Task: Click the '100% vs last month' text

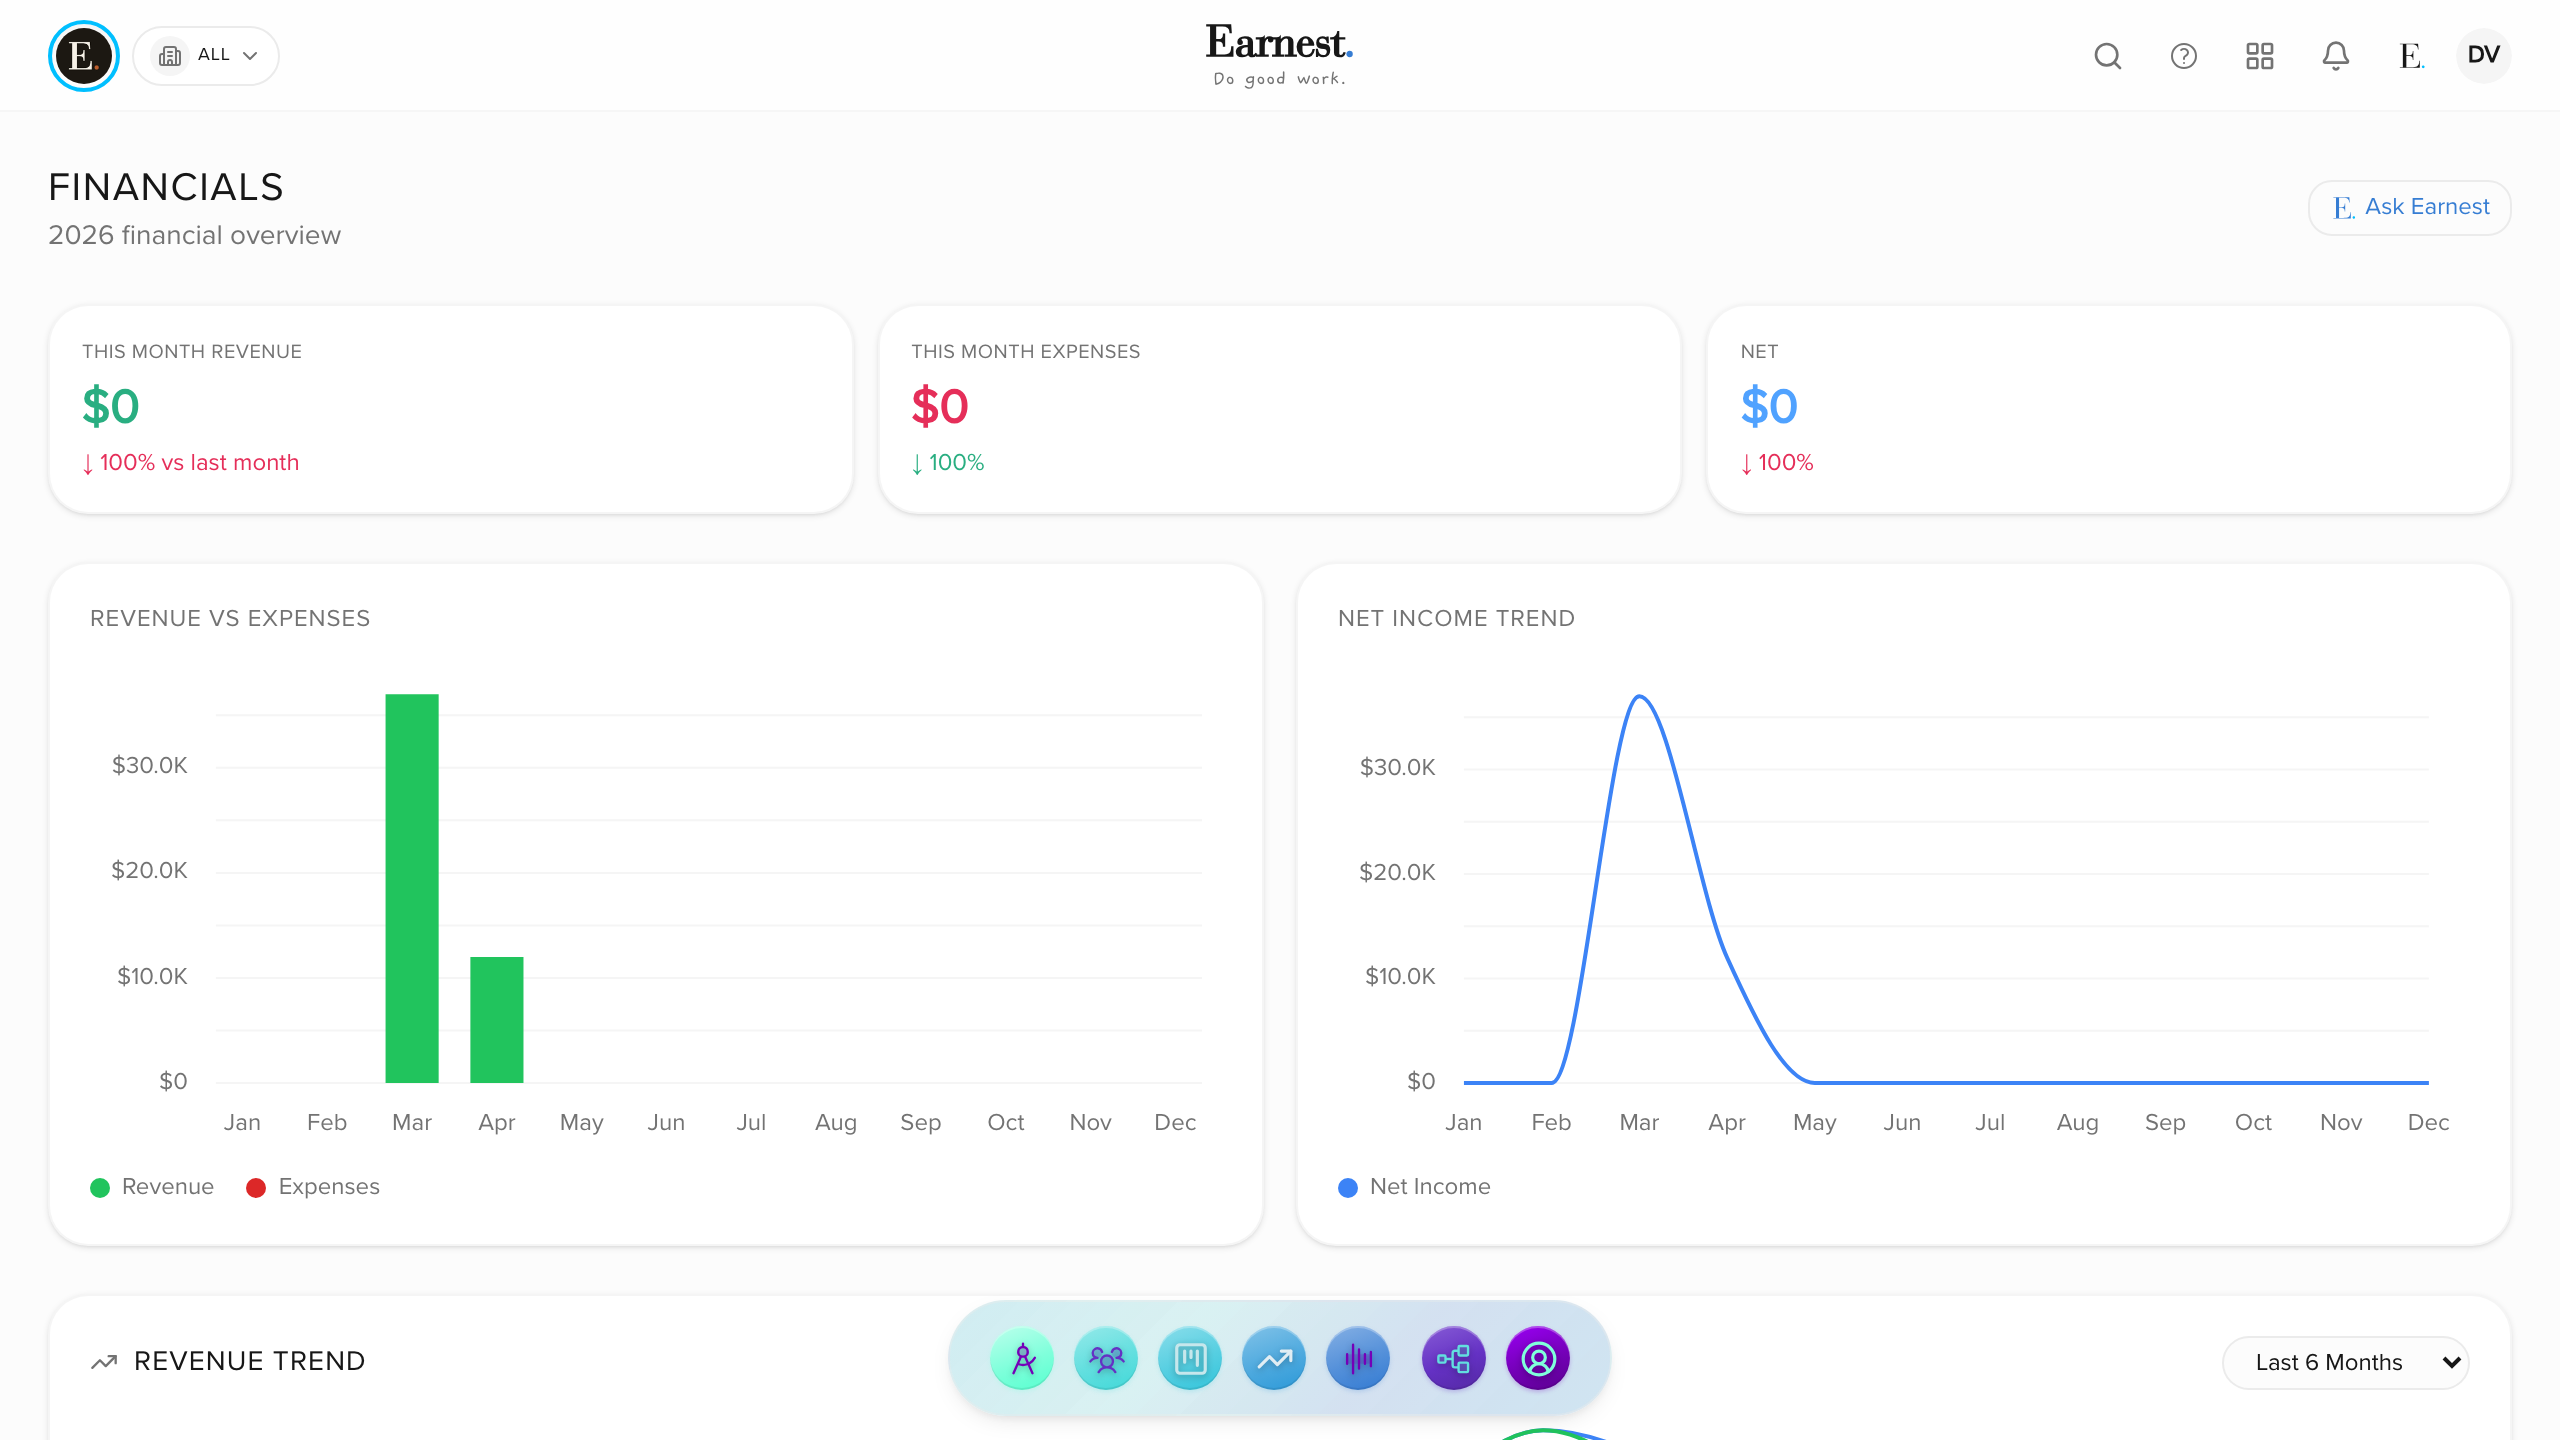Action: pos(199,463)
